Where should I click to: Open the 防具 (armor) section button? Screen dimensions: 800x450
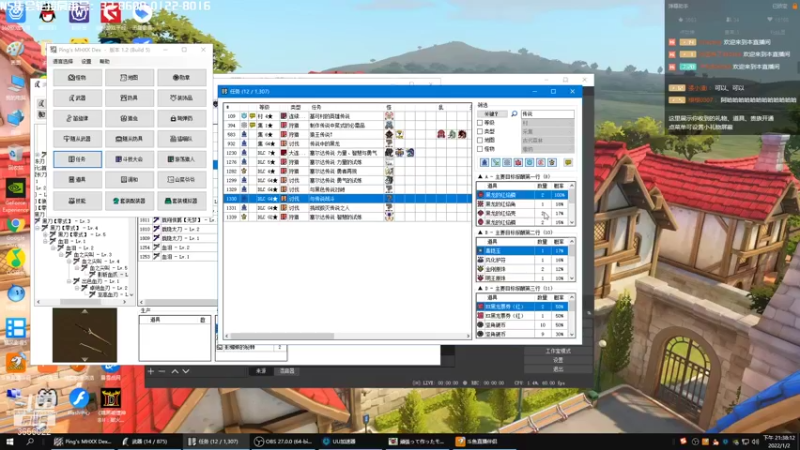[x=130, y=98]
